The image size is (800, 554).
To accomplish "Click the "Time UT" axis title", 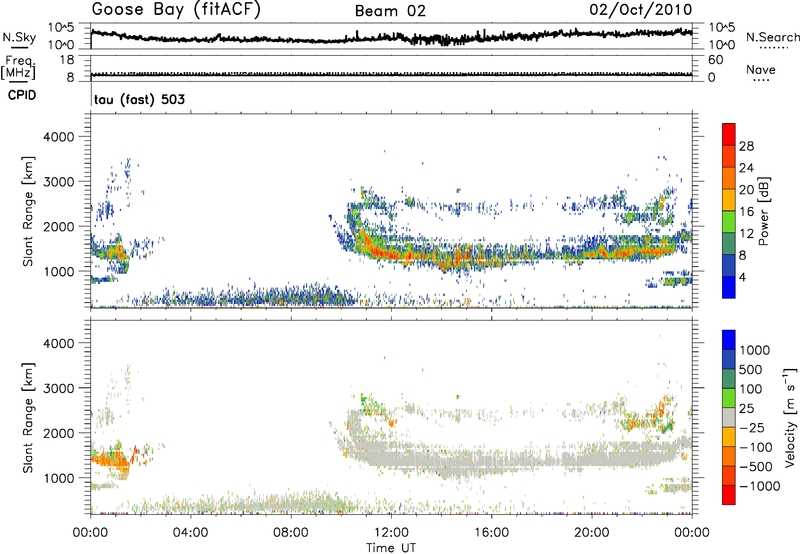I will click(391, 548).
